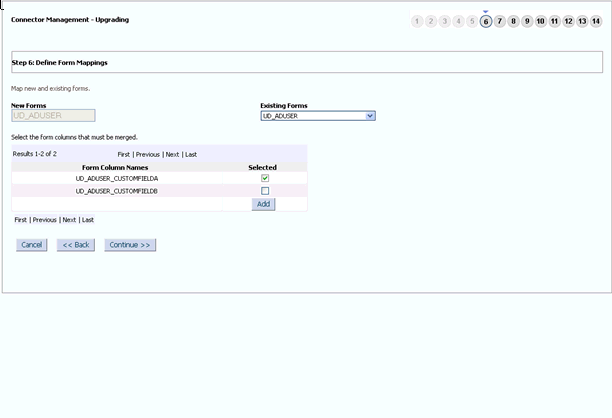Jump to wizard step 12
The height and width of the screenshot is (418, 612).
(568, 21)
